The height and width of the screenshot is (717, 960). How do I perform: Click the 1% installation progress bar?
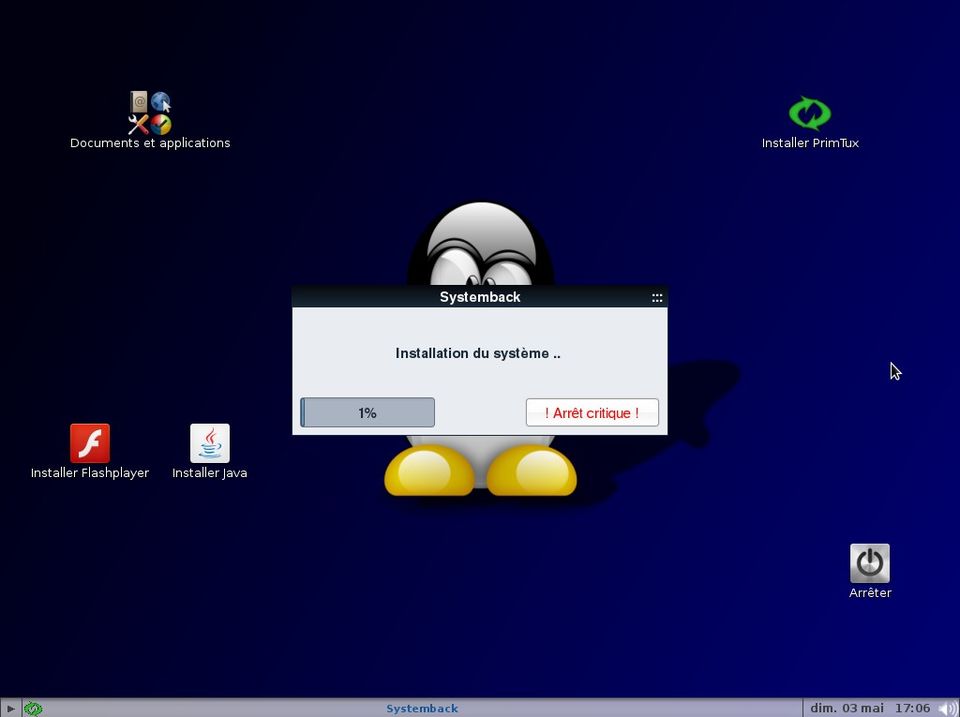367,412
